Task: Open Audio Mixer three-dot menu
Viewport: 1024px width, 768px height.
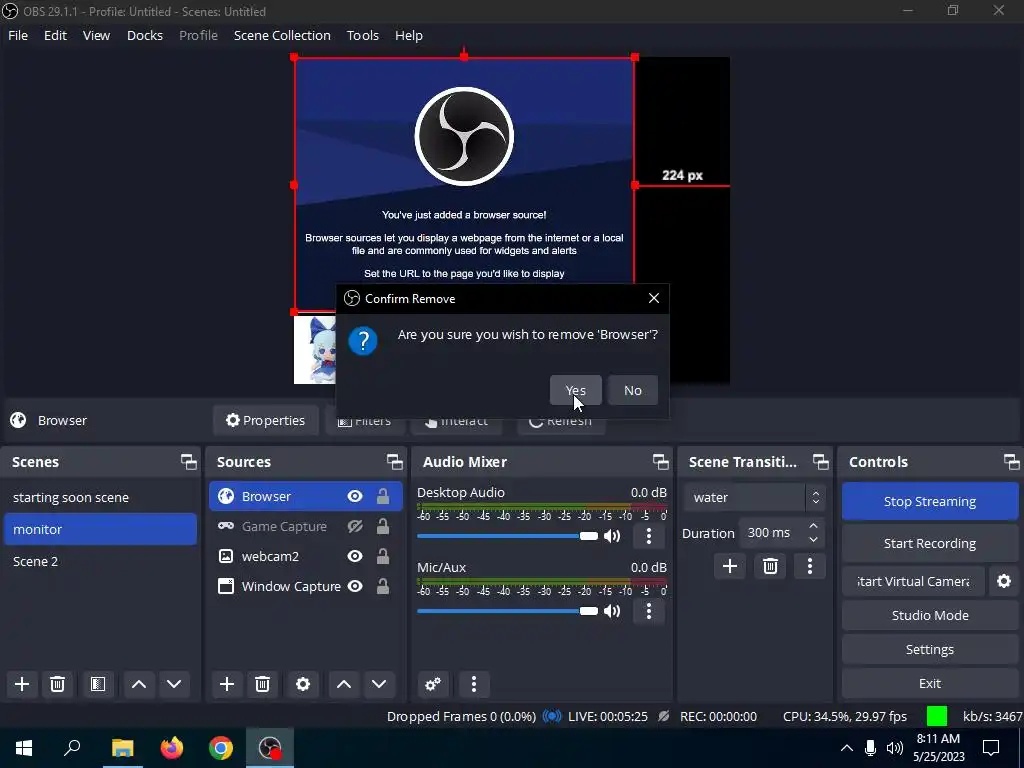Action: tap(474, 684)
